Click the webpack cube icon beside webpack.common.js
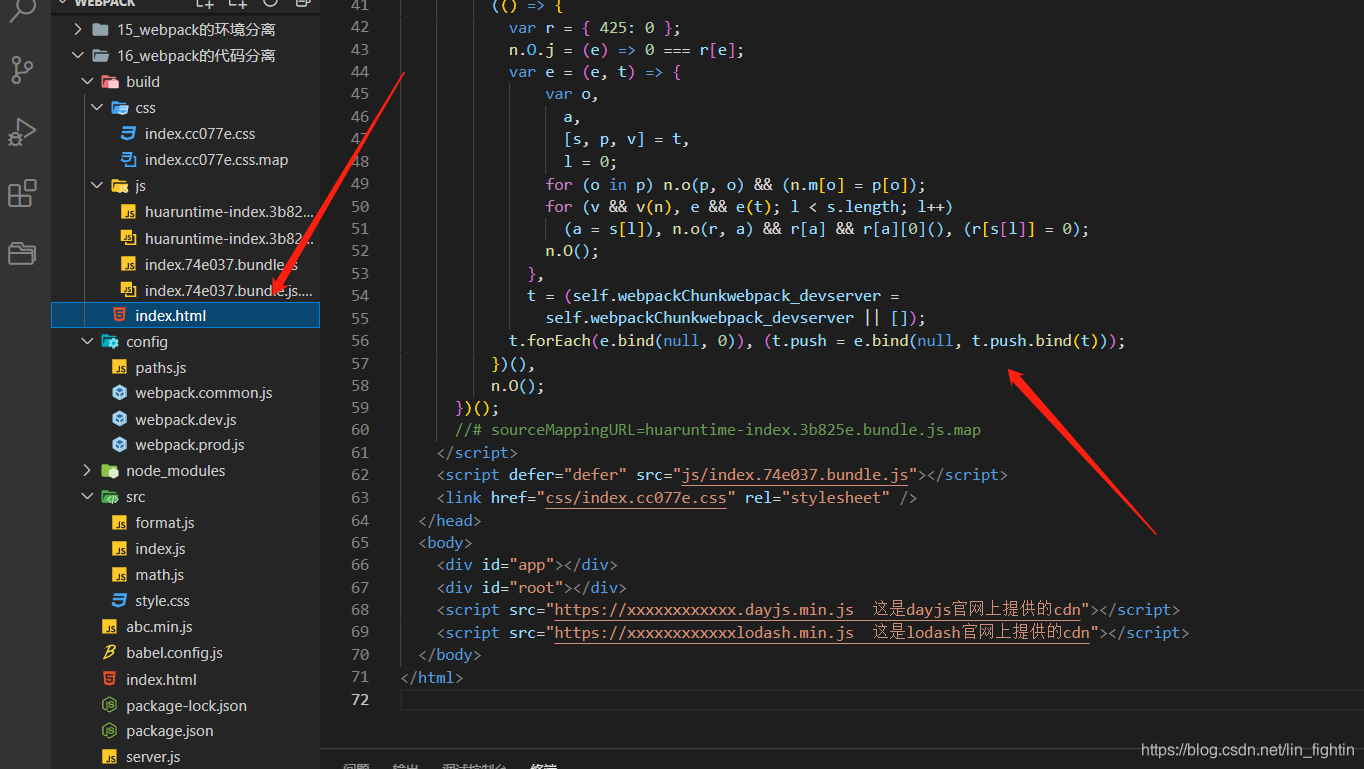Viewport: 1364px width, 769px height. pos(119,394)
